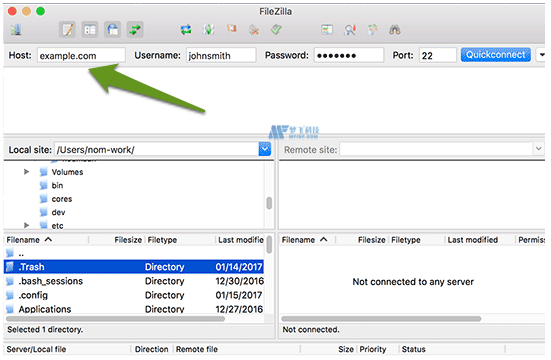Image resolution: width=551 pixels, height=360 pixels.
Task: Sort remote files by Filesize column
Action: click(362, 240)
